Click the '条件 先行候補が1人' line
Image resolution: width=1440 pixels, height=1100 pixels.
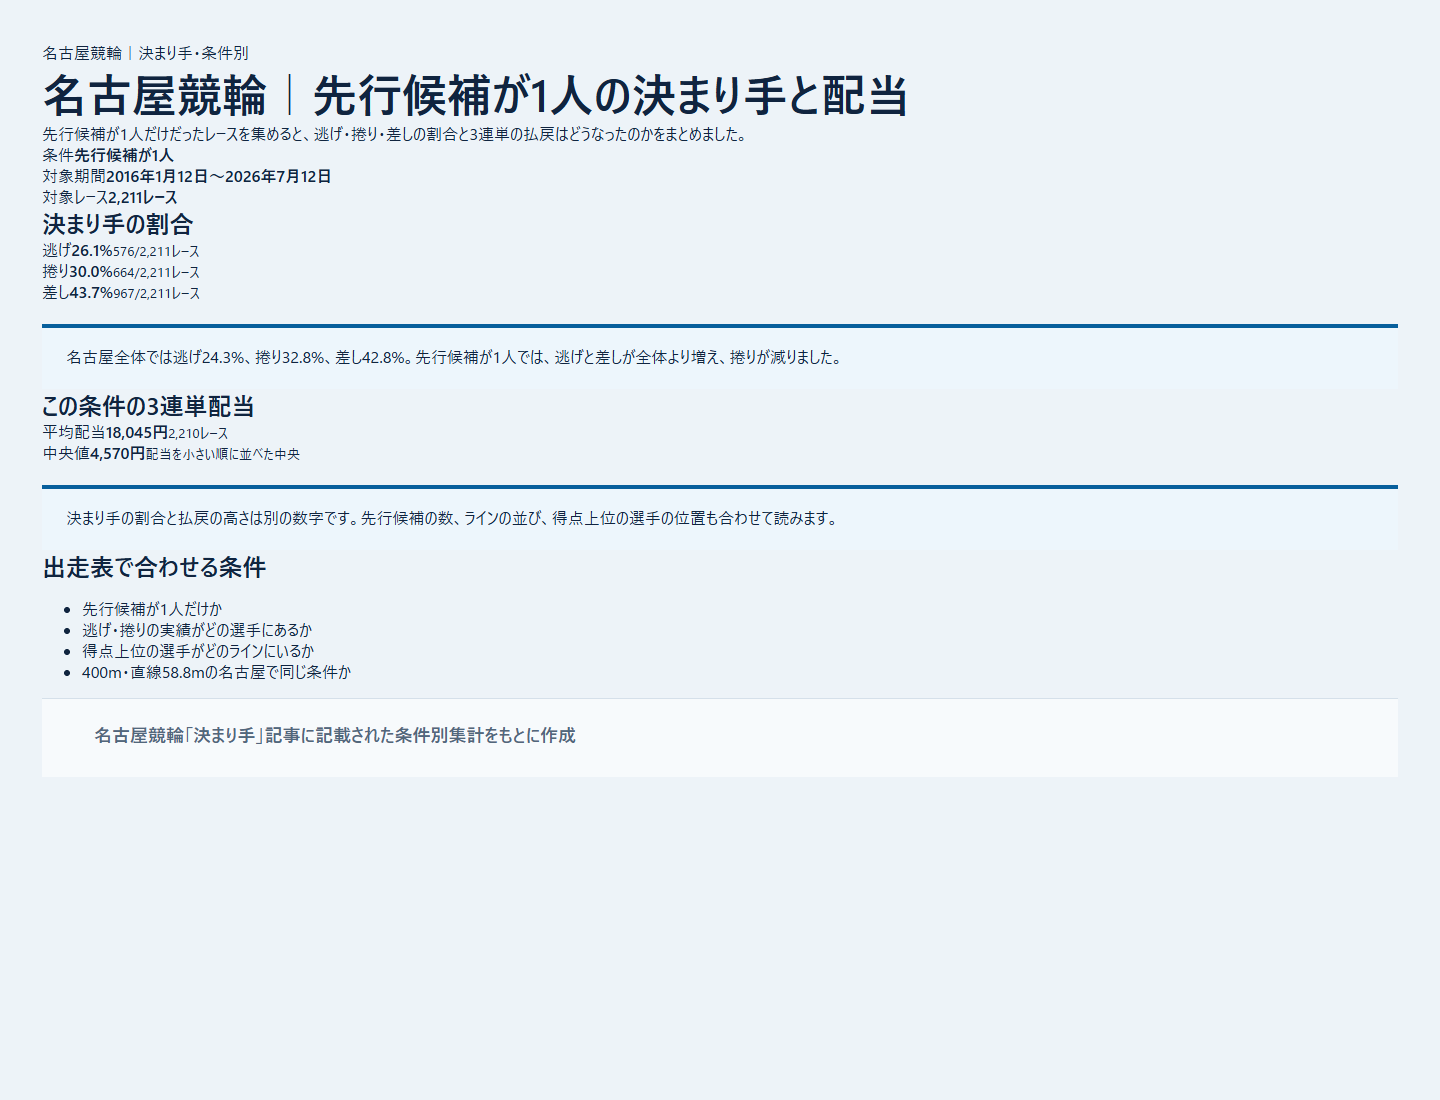pos(108,155)
